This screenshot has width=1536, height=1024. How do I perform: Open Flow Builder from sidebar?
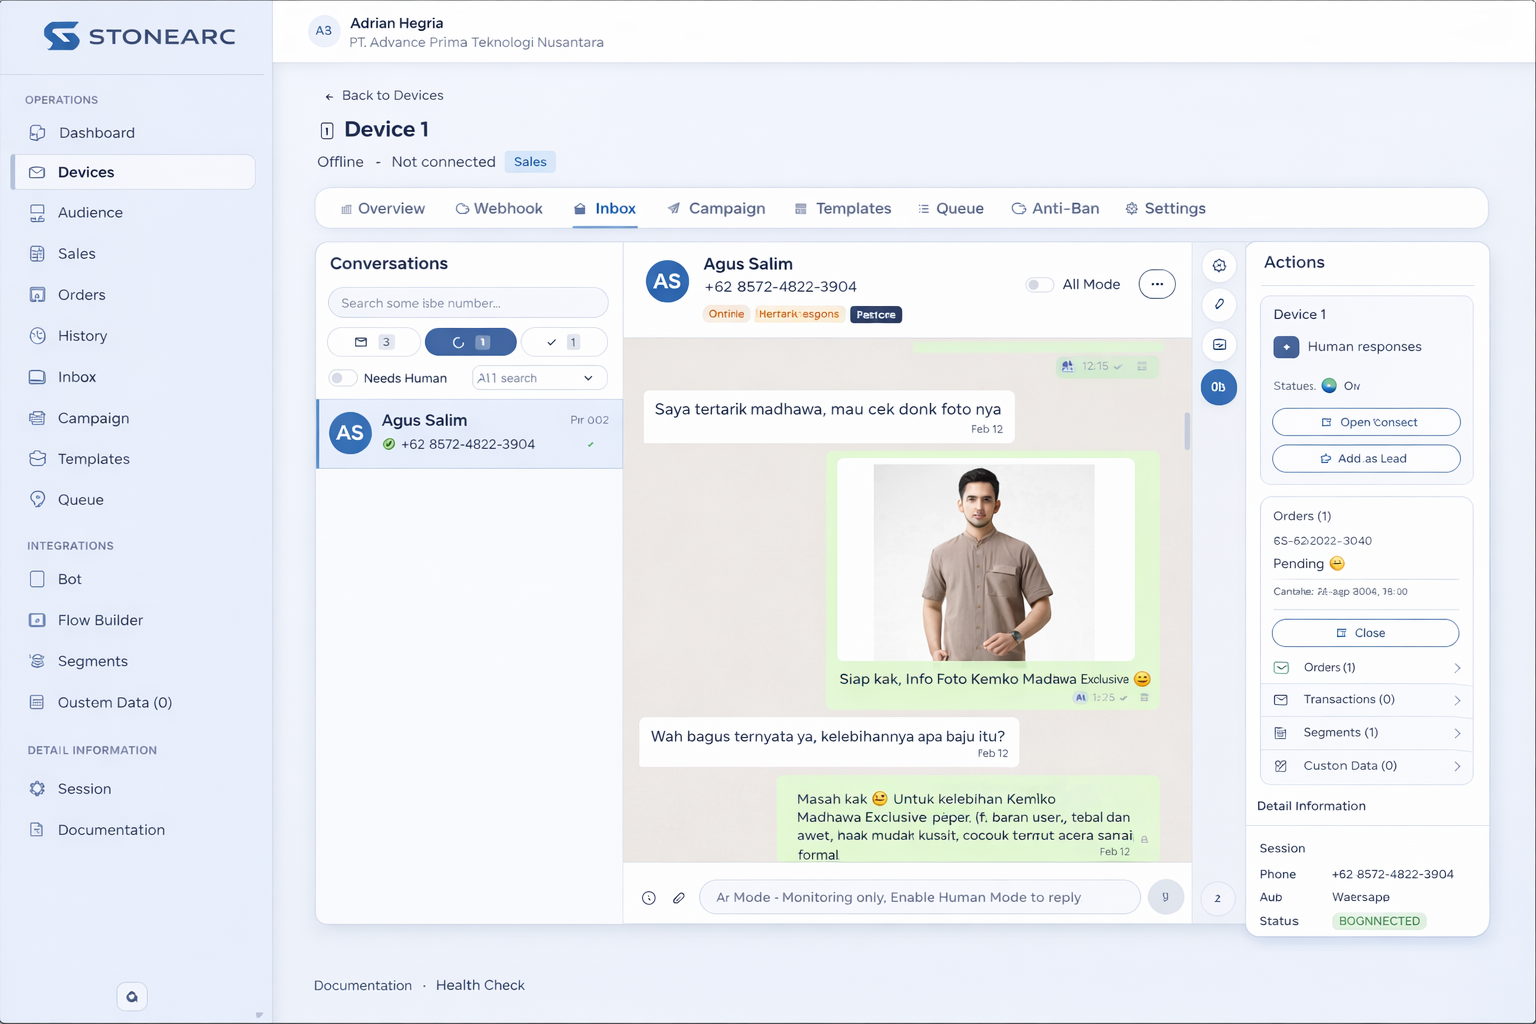click(100, 620)
